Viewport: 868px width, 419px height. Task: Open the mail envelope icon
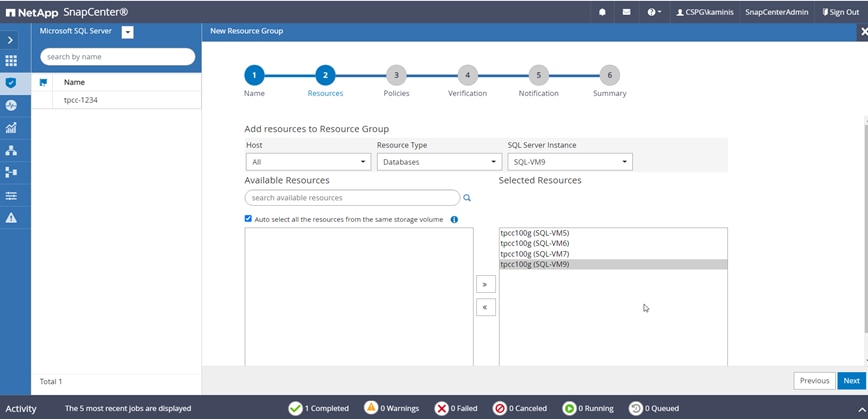click(x=626, y=12)
